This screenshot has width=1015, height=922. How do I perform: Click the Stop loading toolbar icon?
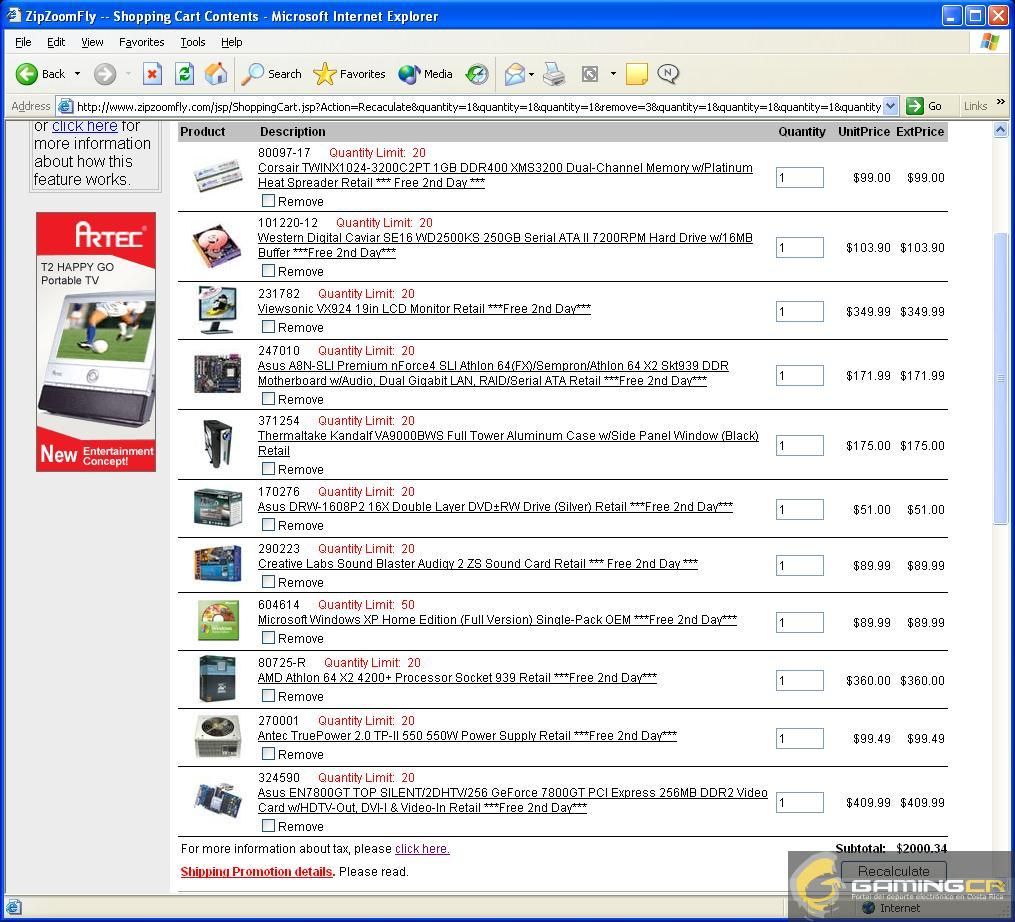[x=152, y=74]
